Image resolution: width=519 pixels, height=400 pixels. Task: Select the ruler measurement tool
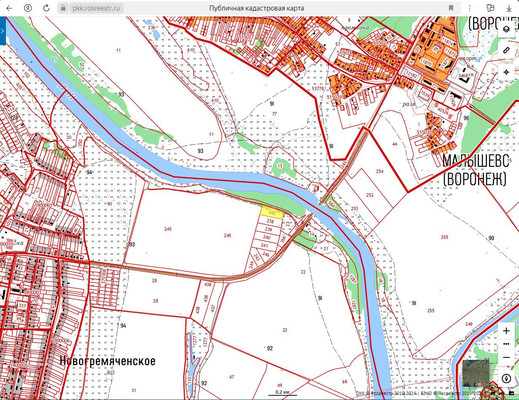pyautogui.click(x=506, y=51)
